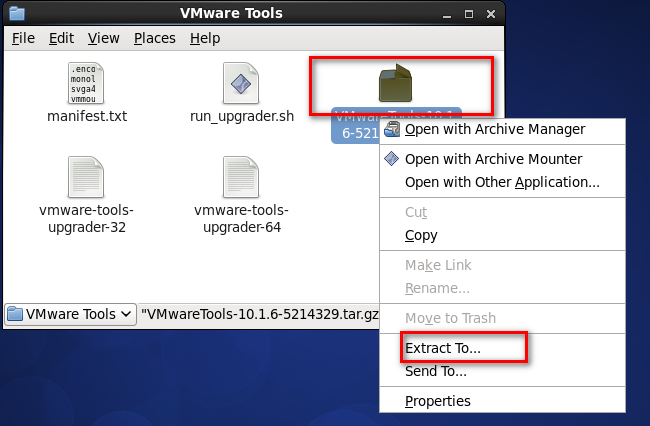Close the VMware Tools window
650x426 pixels.
pyautogui.click(x=491, y=14)
